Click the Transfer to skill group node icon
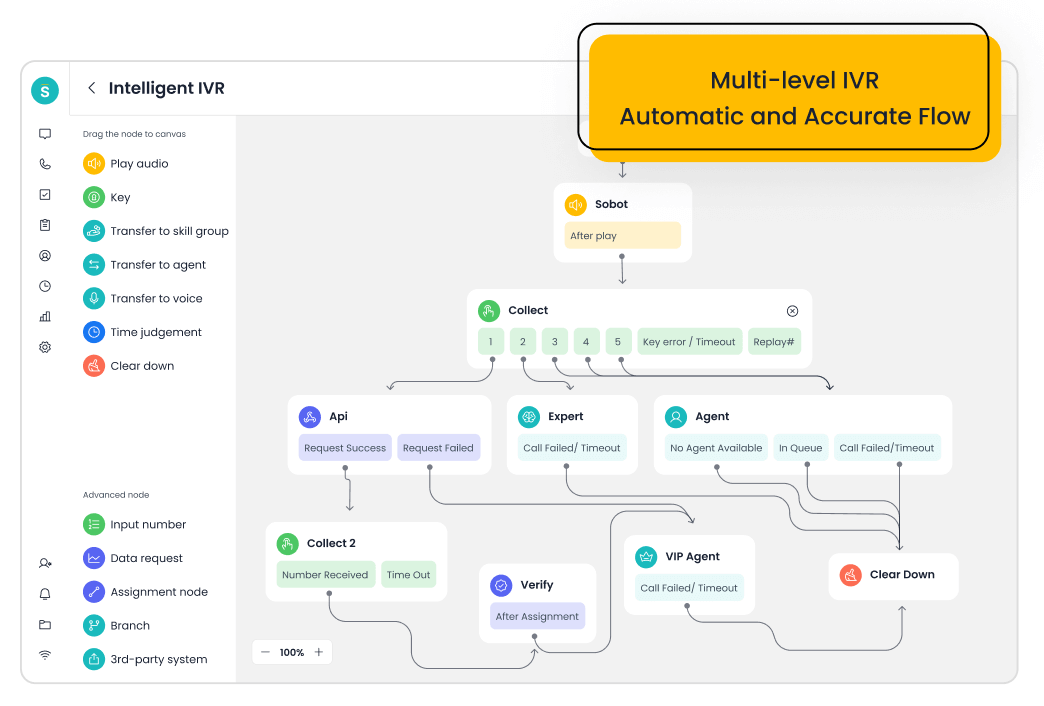This screenshot has width=1044, height=706. pos(92,230)
